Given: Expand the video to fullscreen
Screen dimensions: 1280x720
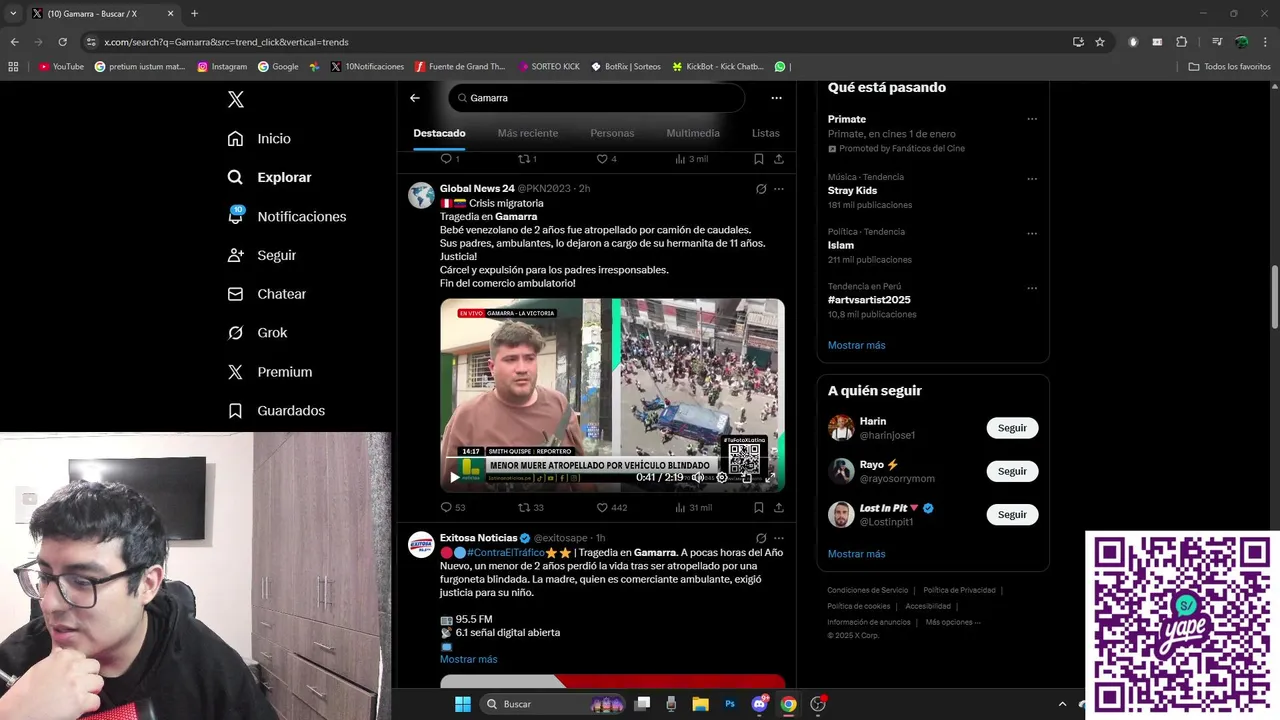Looking at the screenshot, I should [x=770, y=478].
